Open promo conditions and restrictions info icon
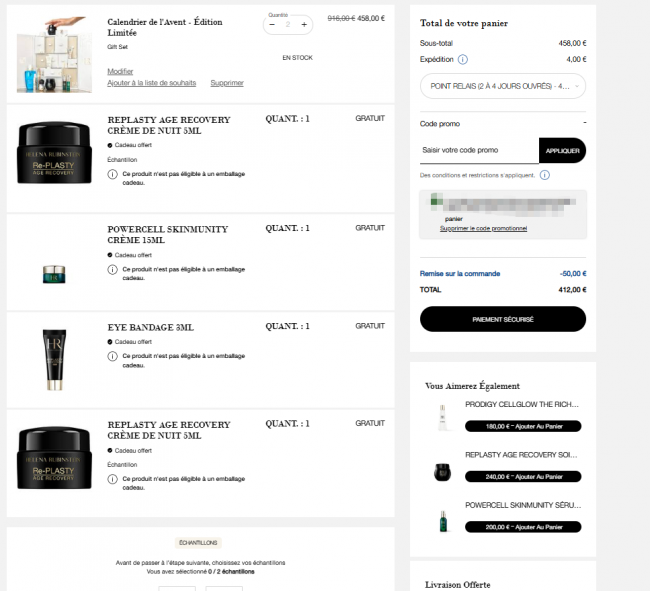Screen dimensions: 650x591 tap(545, 175)
